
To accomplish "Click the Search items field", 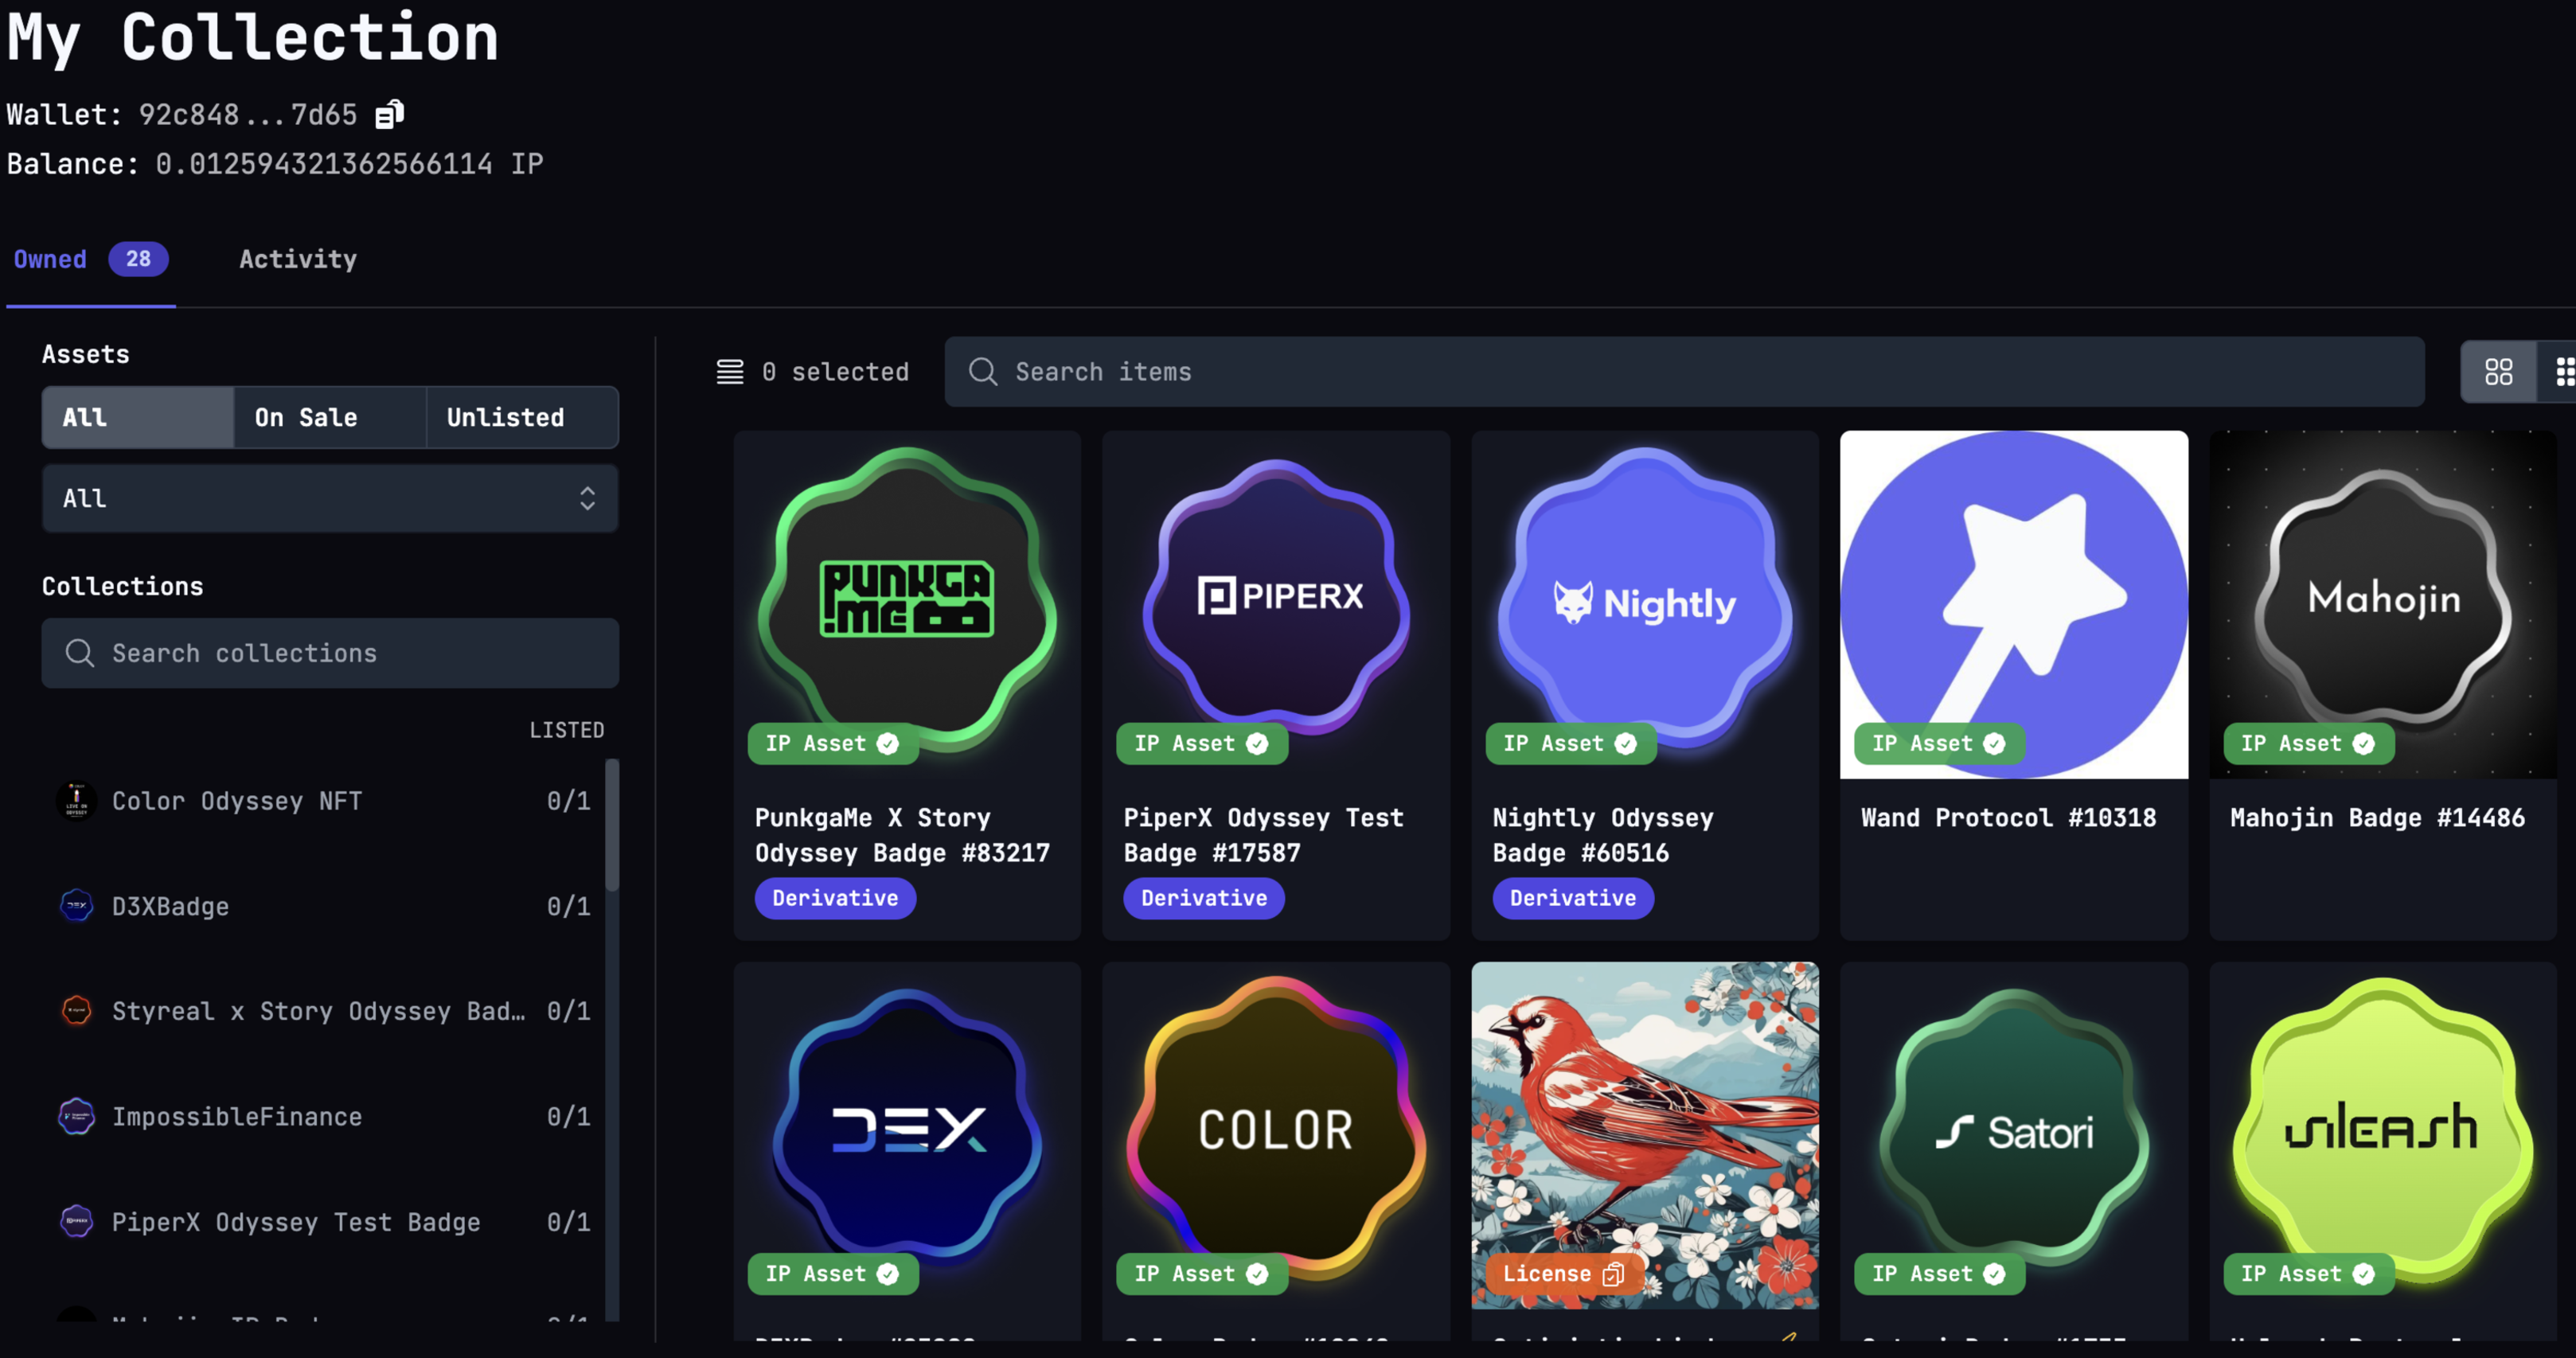I will coord(1684,372).
